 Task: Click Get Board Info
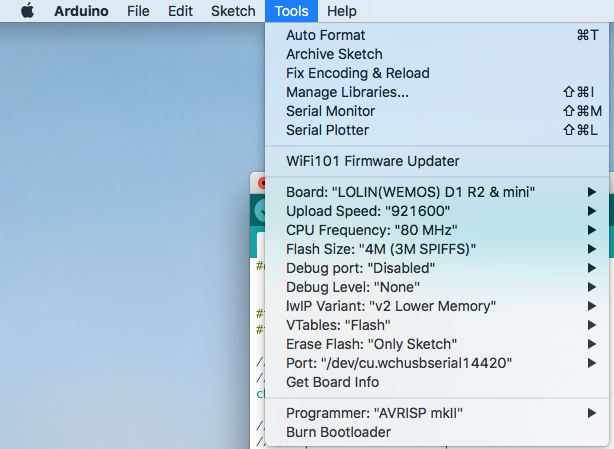click(332, 382)
